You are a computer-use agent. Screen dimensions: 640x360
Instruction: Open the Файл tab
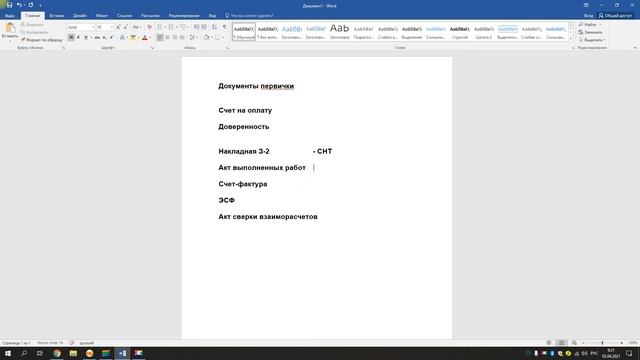10,16
